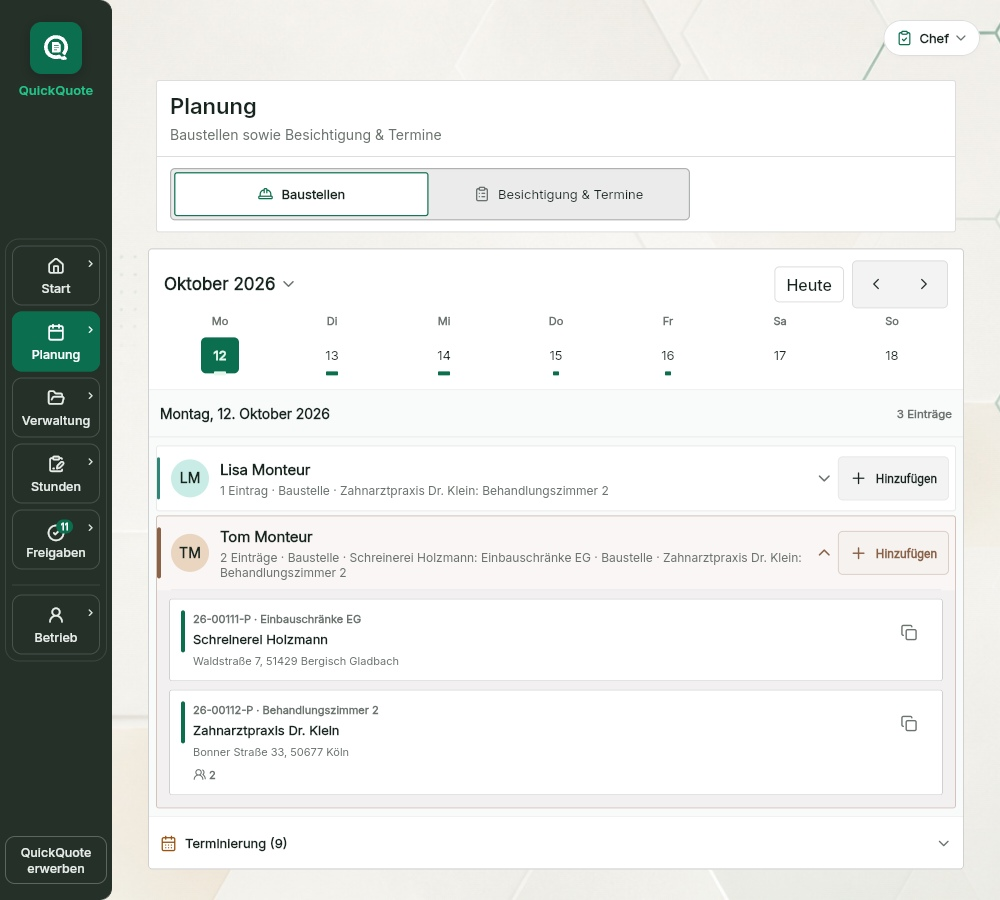Viewport: 1000px width, 900px height.
Task: Go to previous week arrow
Action: 876,284
